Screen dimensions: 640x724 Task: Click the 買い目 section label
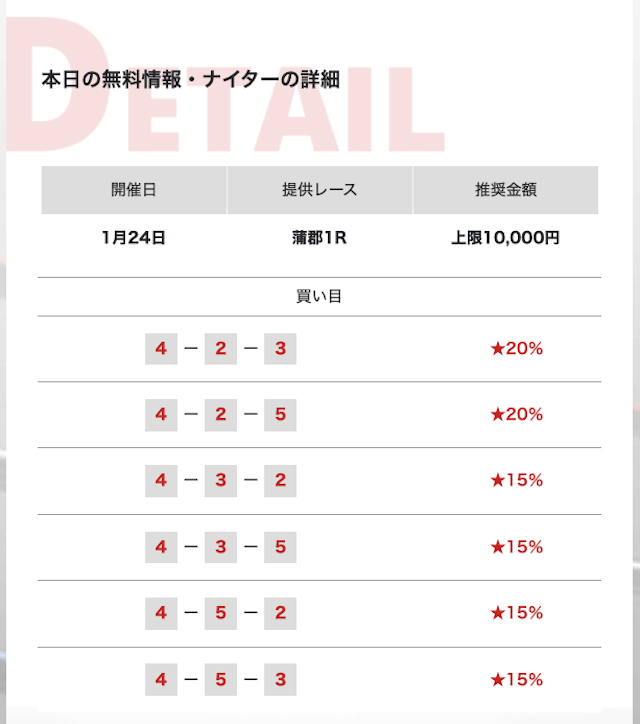click(319, 296)
